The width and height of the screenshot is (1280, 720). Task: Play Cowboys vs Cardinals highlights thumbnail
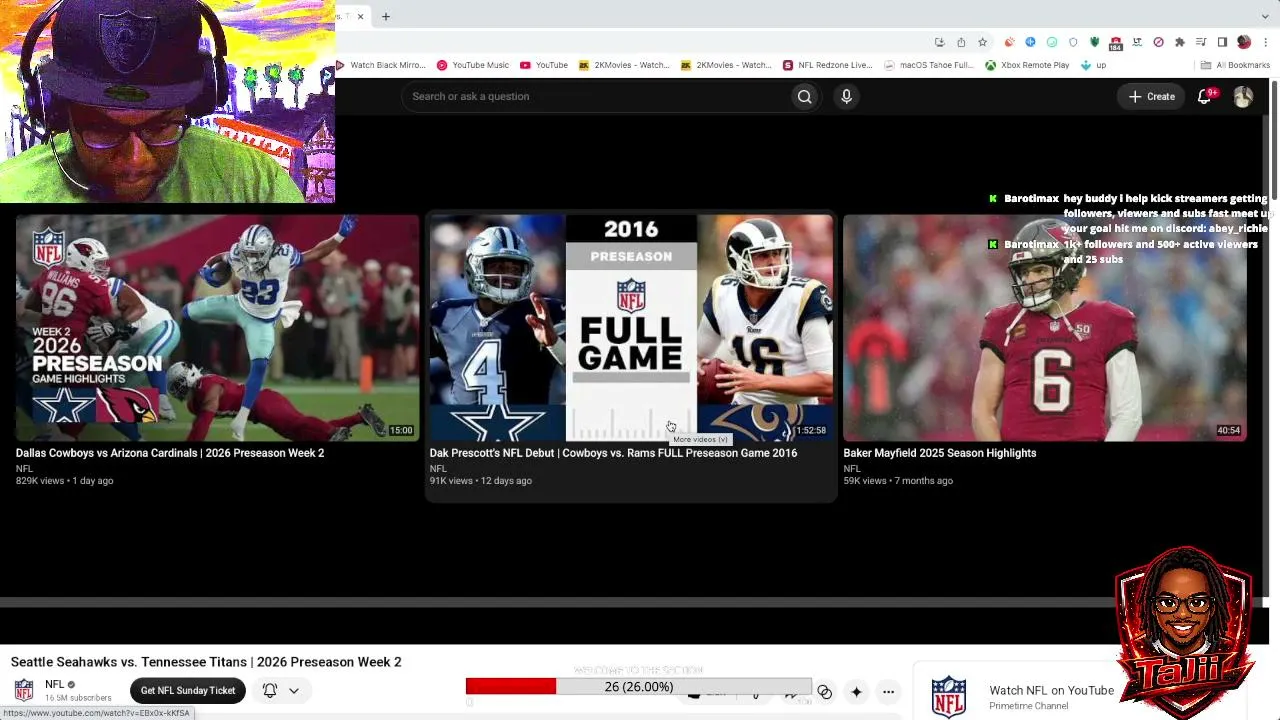(x=217, y=327)
